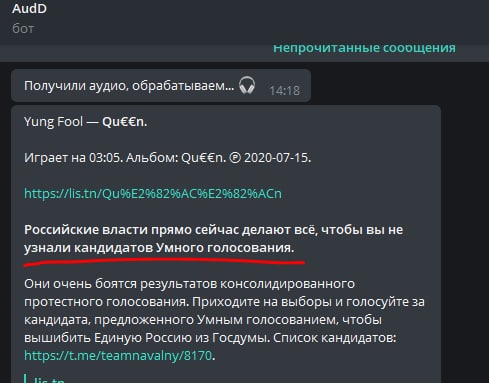Open the lis.tn link preview title

click(49, 380)
